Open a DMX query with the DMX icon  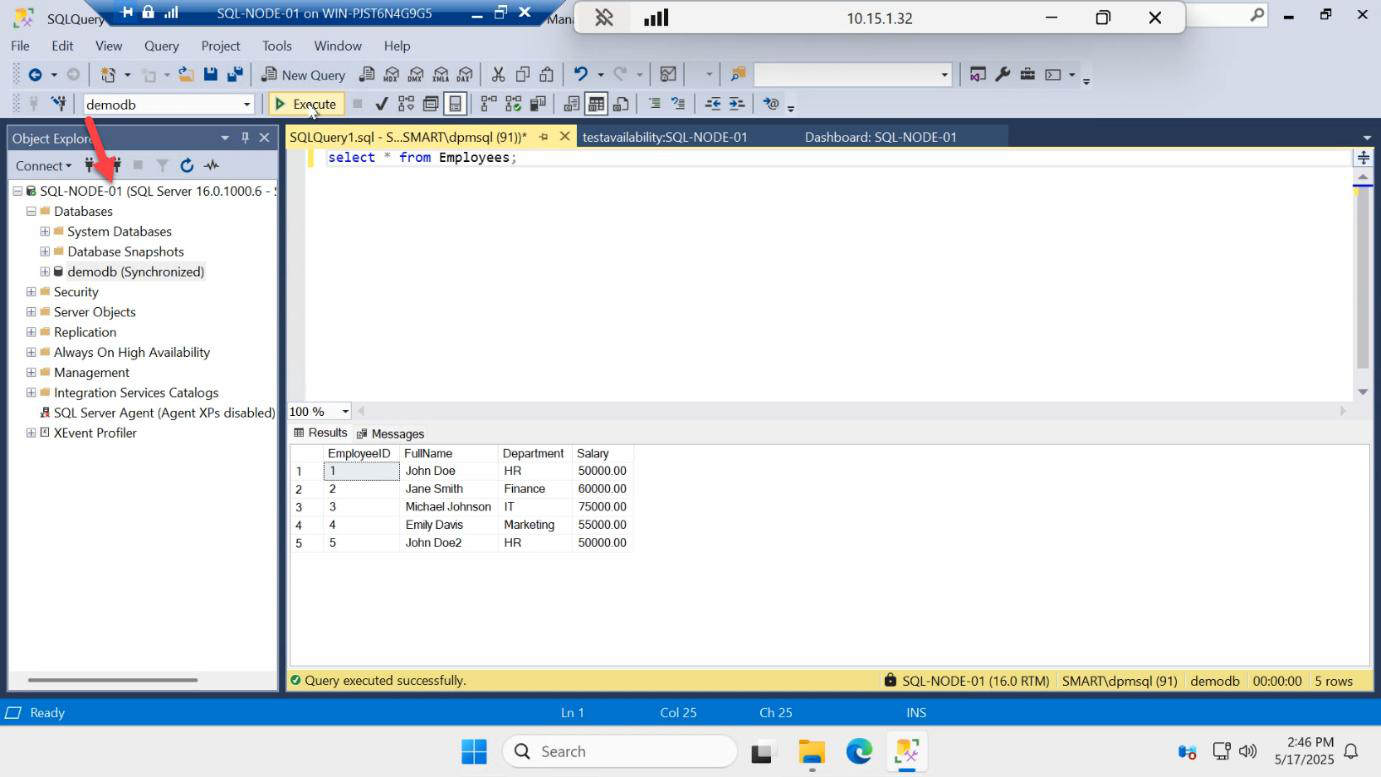tap(416, 74)
